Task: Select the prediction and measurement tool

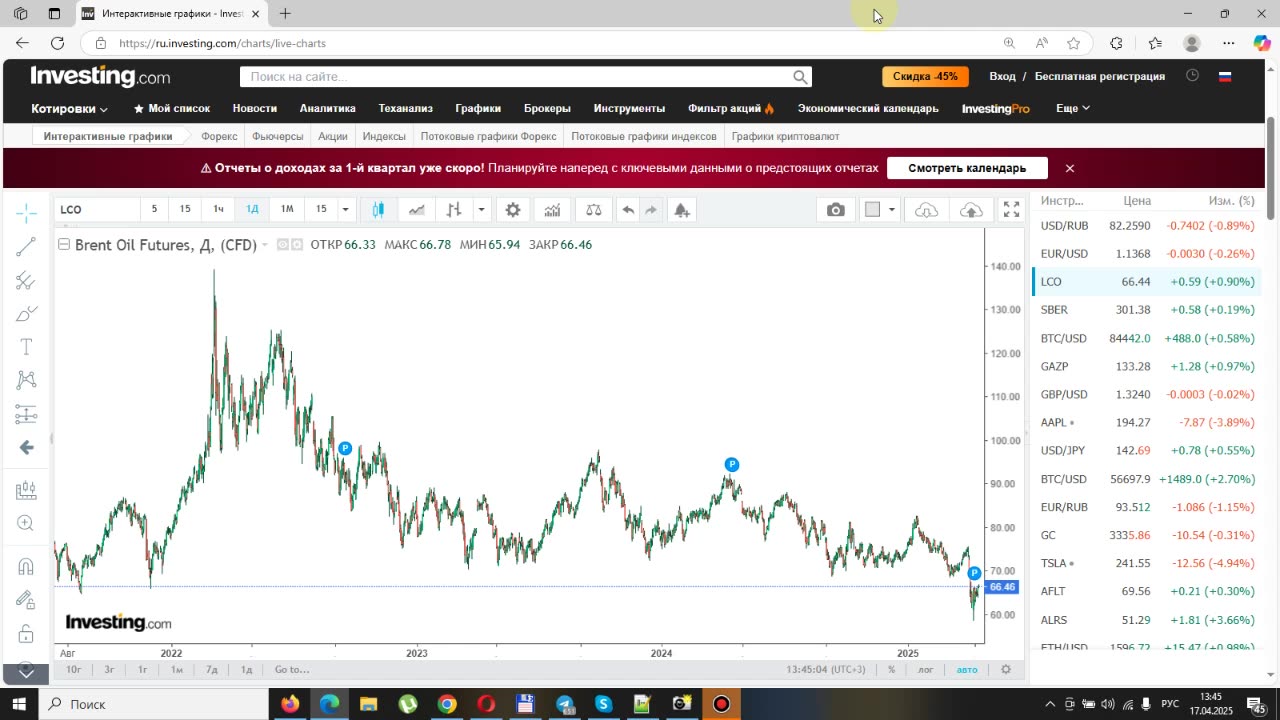Action: coord(27,414)
